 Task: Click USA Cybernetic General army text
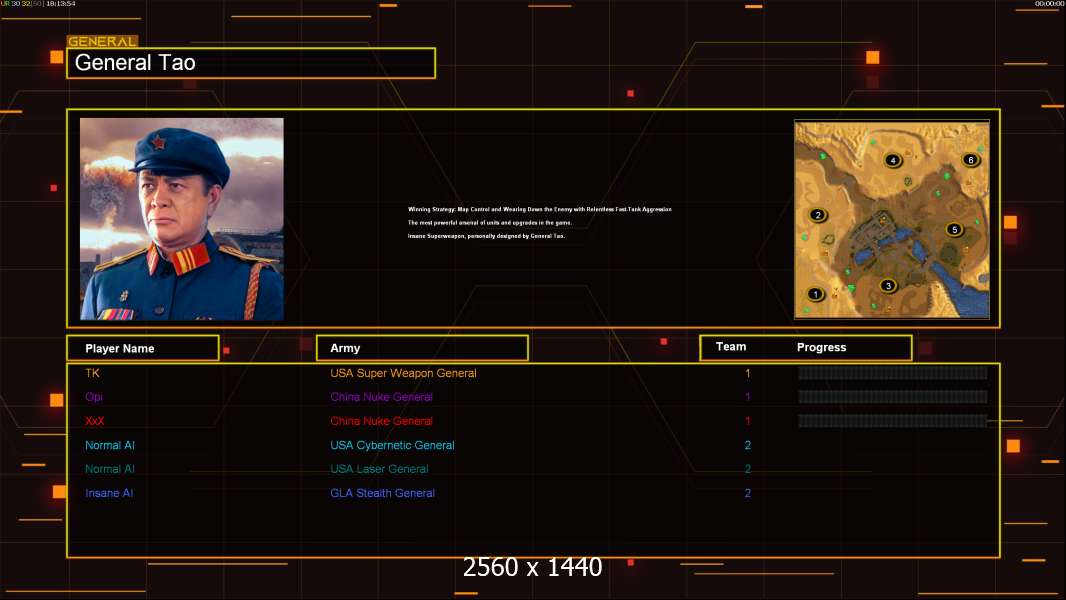click(392, 445)
